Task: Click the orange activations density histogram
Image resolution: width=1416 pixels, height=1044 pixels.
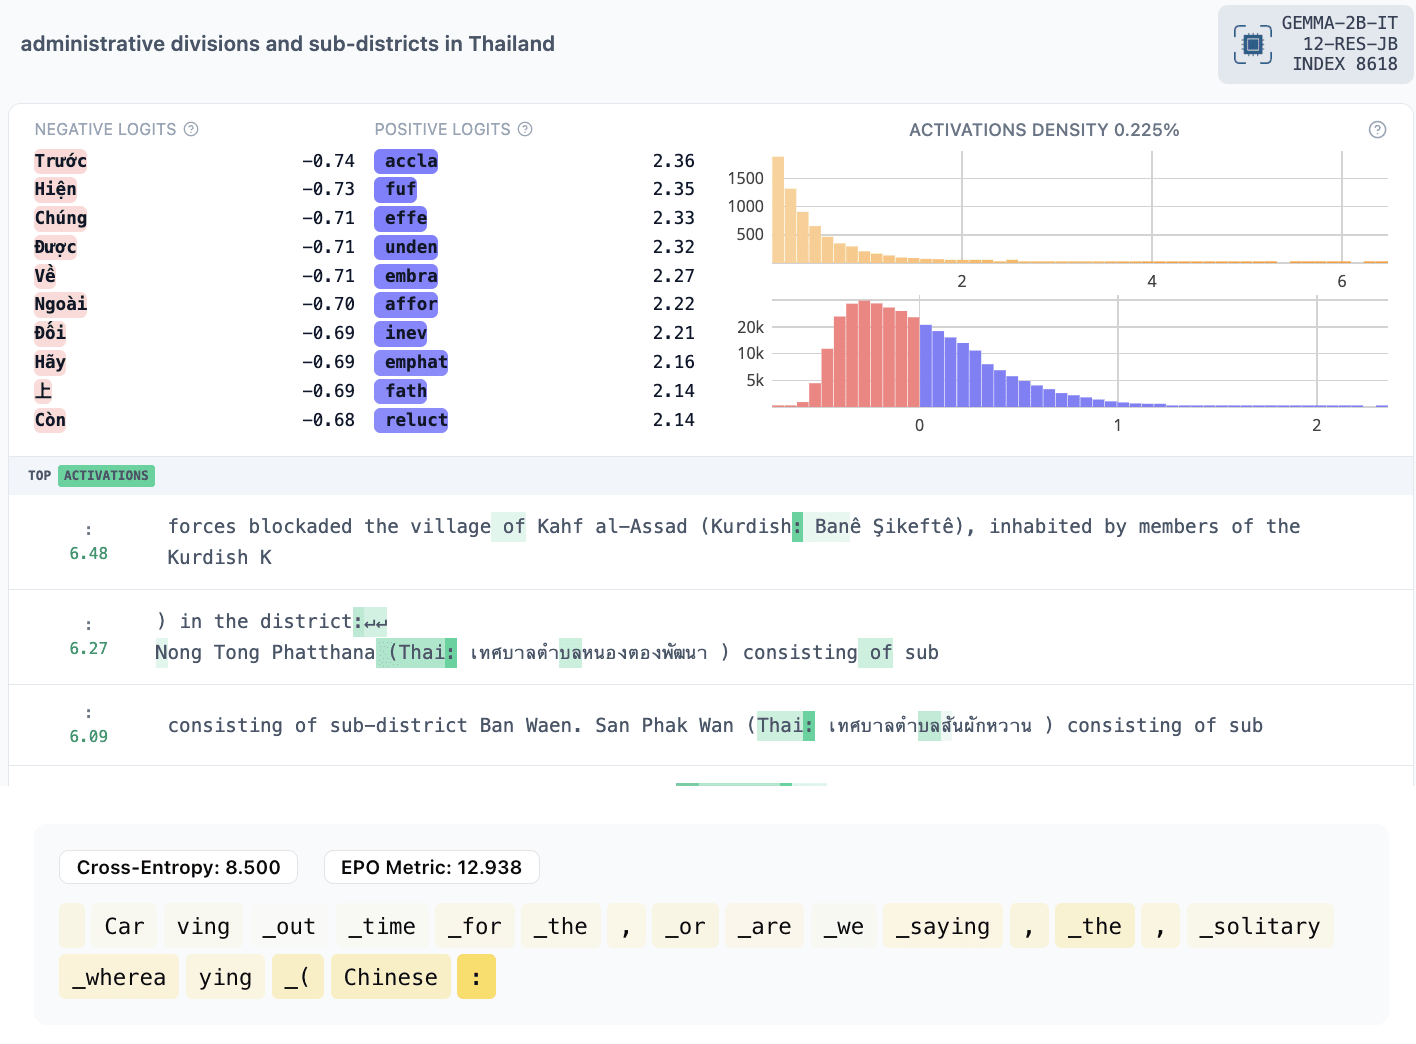Action: (x=1078, y=215)
